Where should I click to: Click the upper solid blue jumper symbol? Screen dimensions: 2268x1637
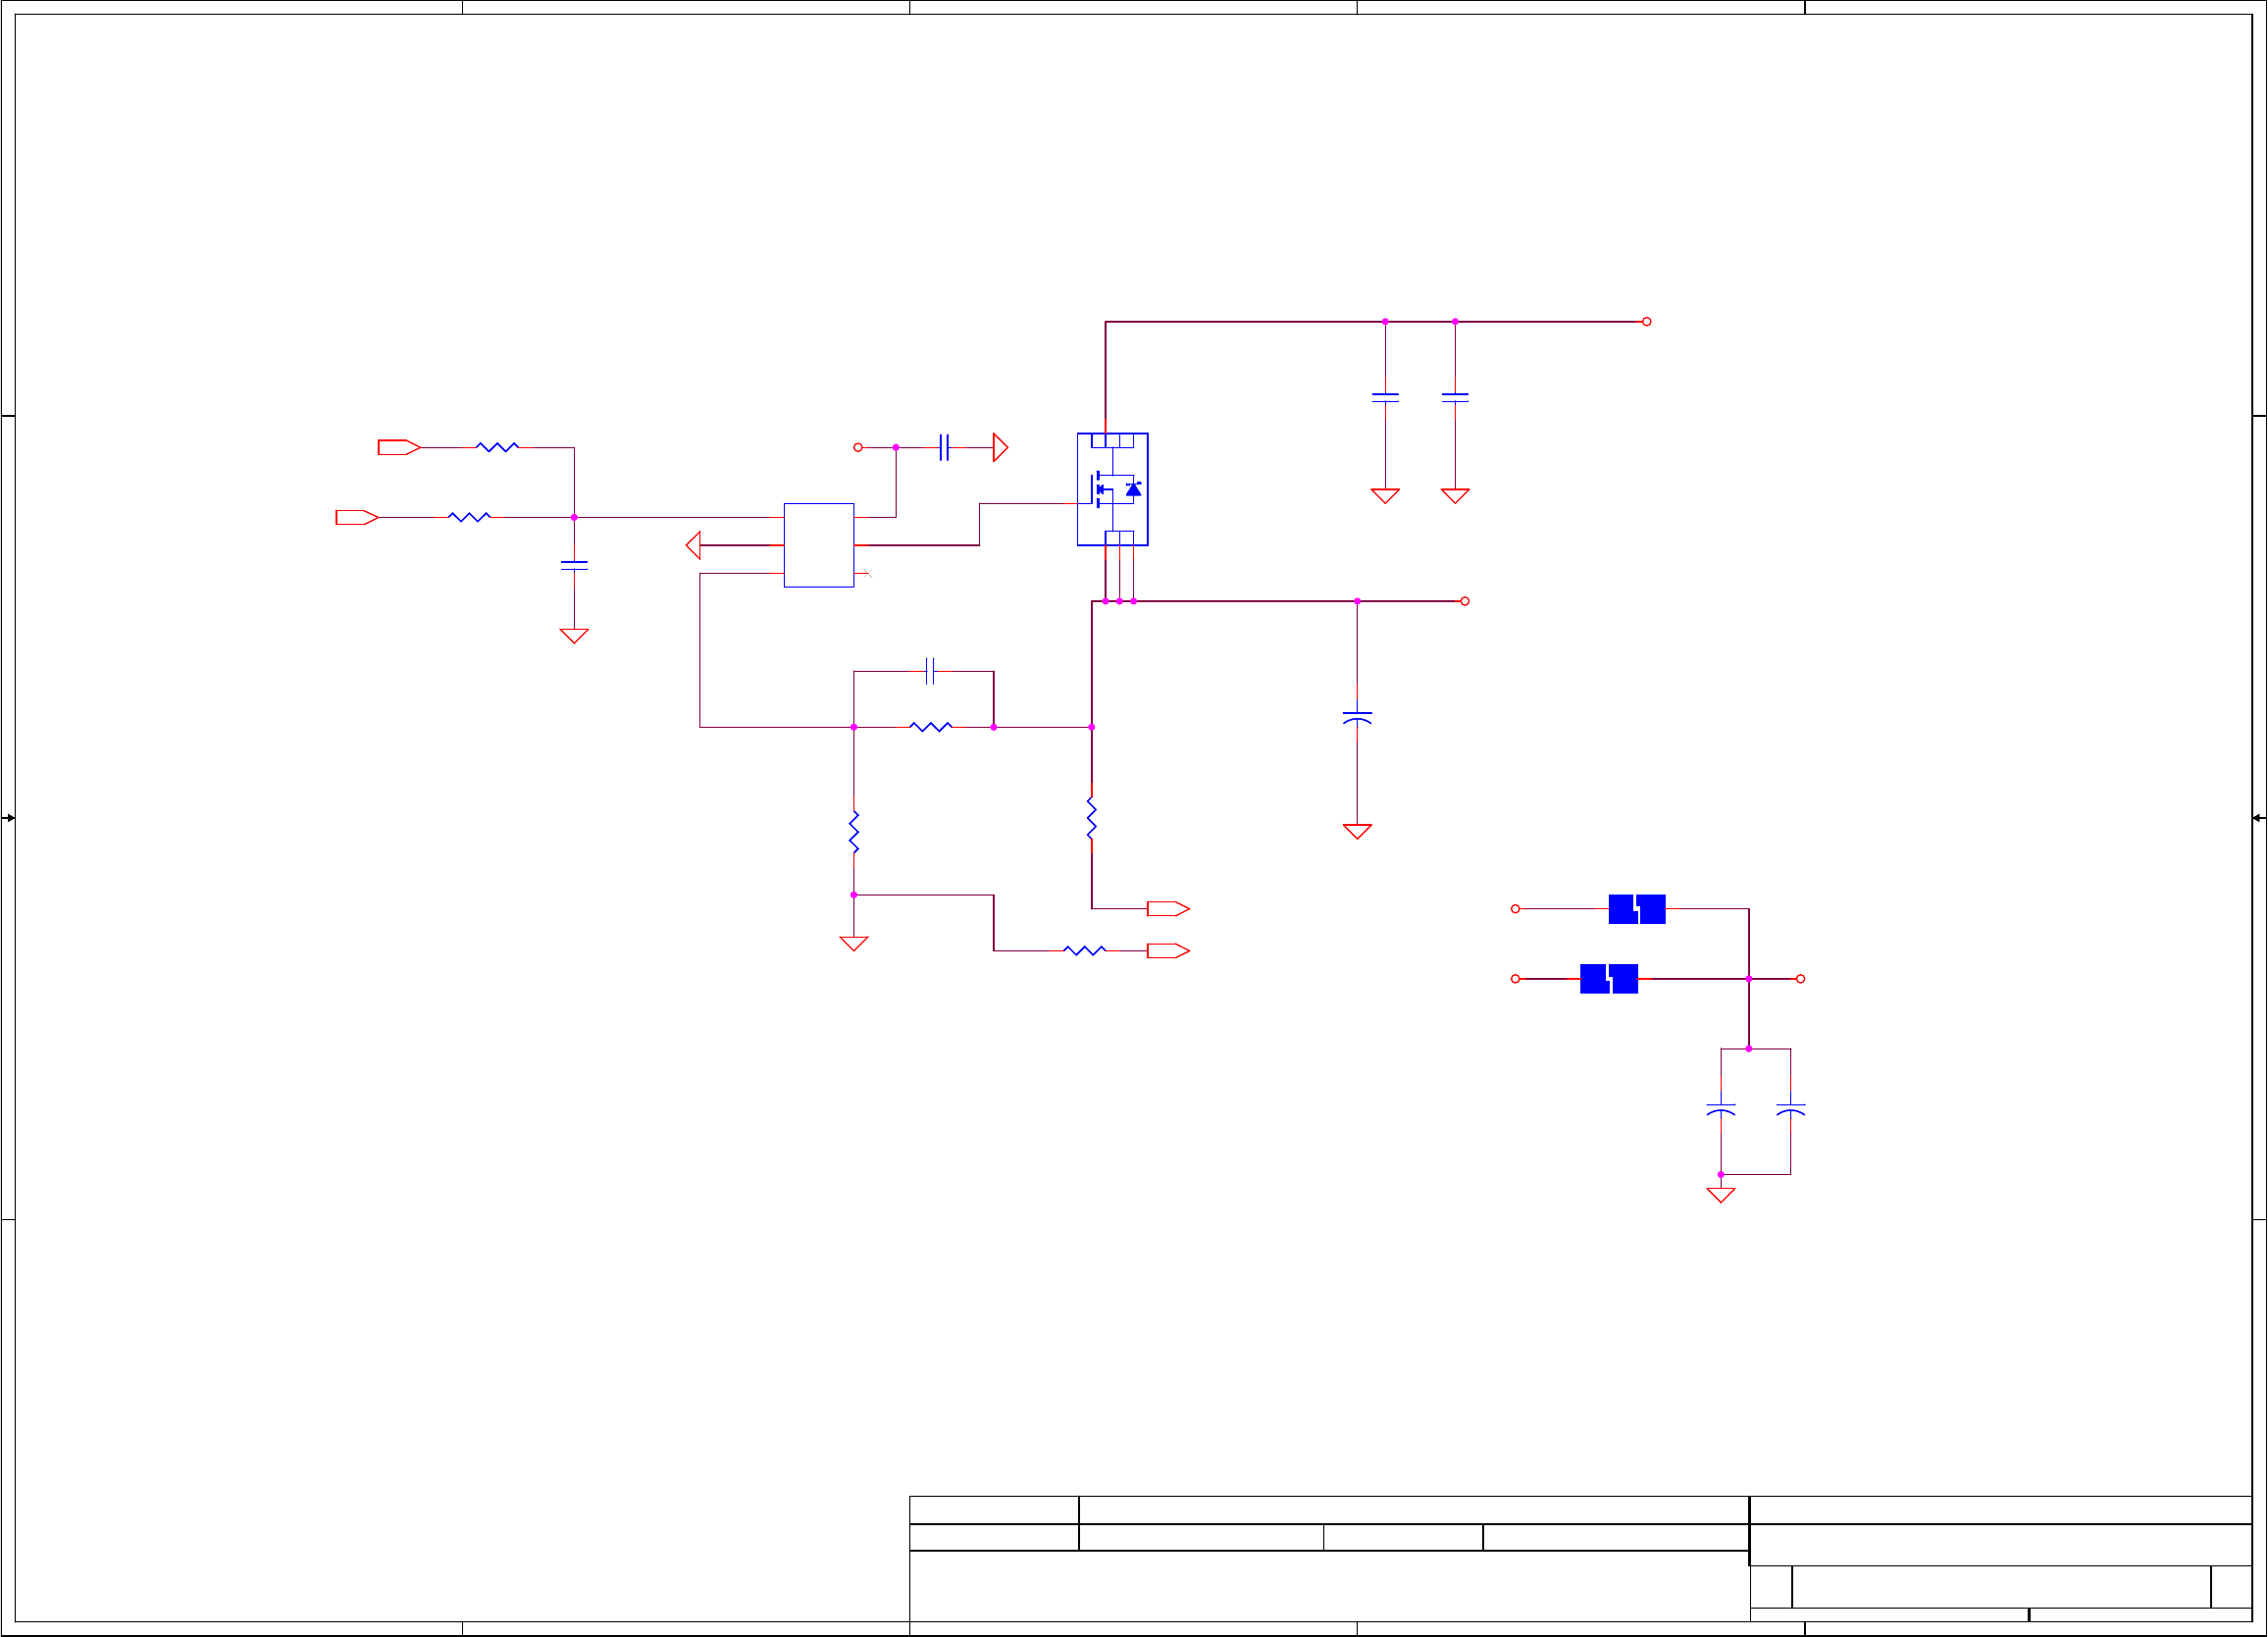point(1636,909)
